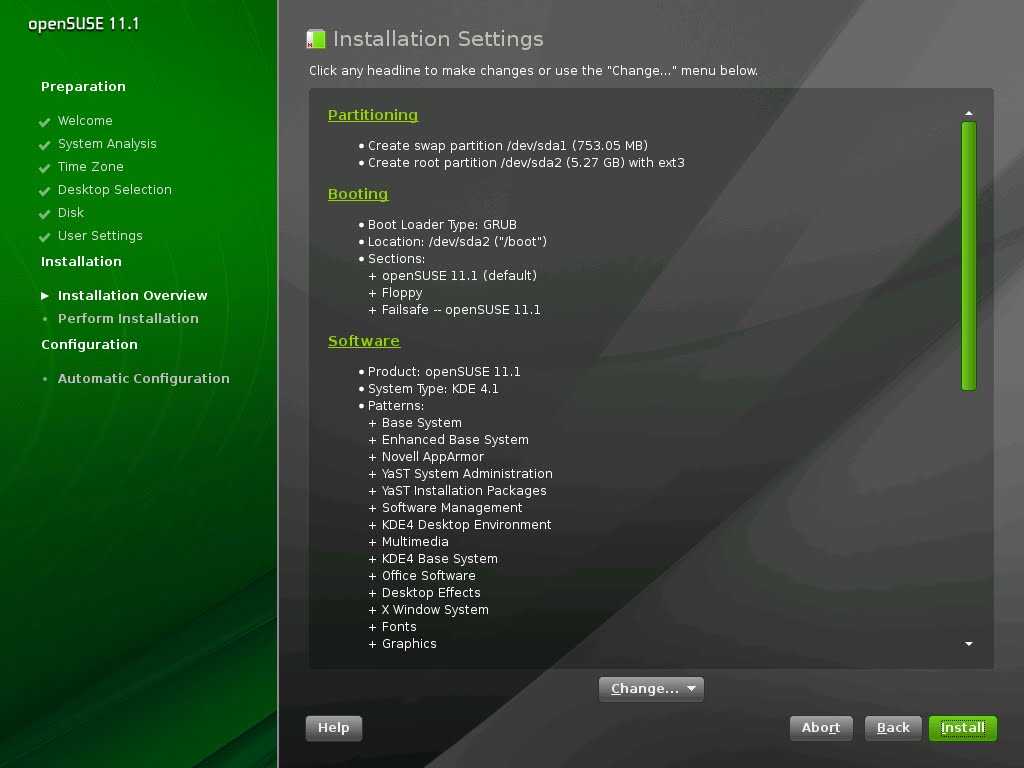Click the green vertical scrollbar thumb

pos(968,256)
